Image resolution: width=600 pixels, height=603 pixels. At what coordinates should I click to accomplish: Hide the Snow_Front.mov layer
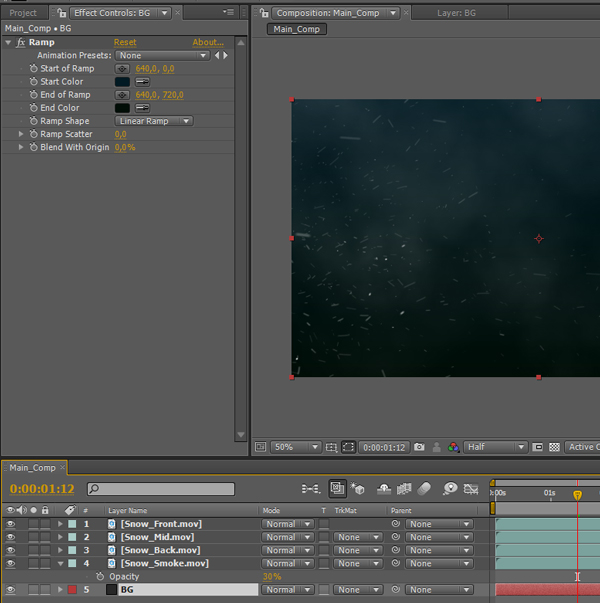pos(10,524)
